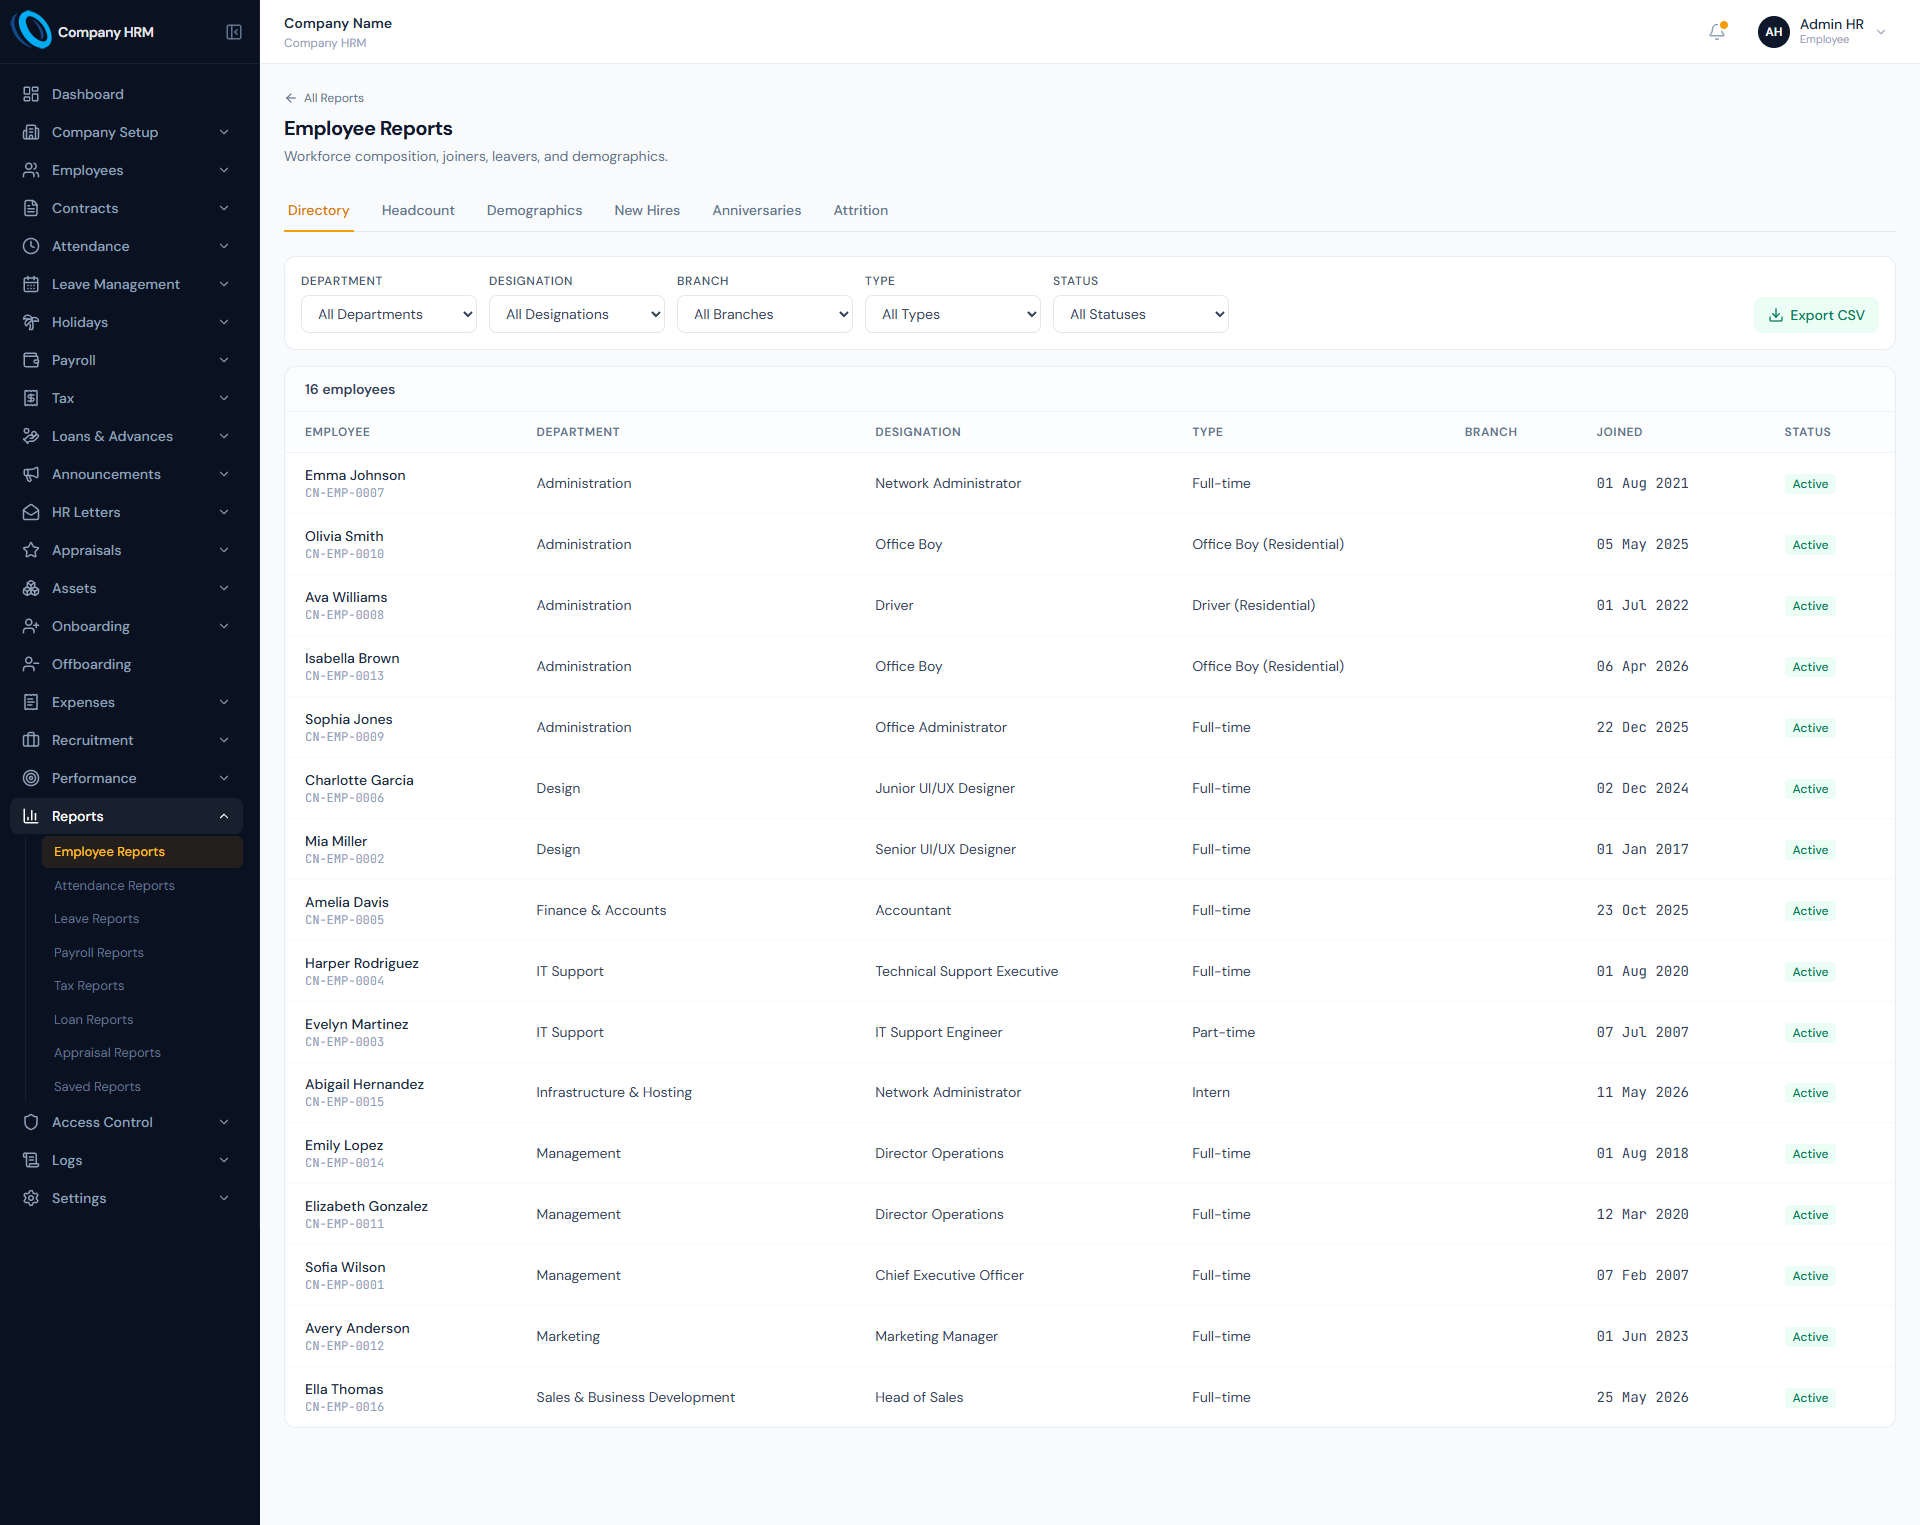Click the Assets boxes icon
The image size is (1920, 1525).
pyautogui.click(x=31, y=588)
